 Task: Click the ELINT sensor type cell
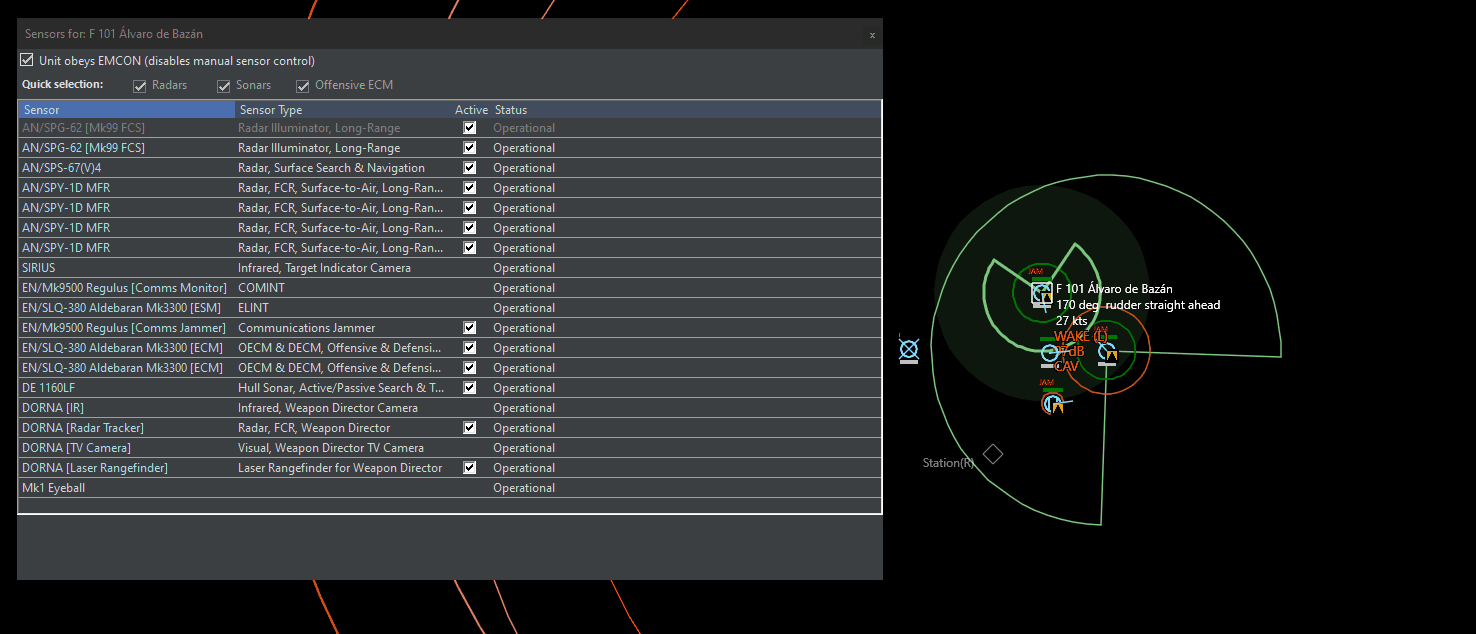click(x=253, y=308)
